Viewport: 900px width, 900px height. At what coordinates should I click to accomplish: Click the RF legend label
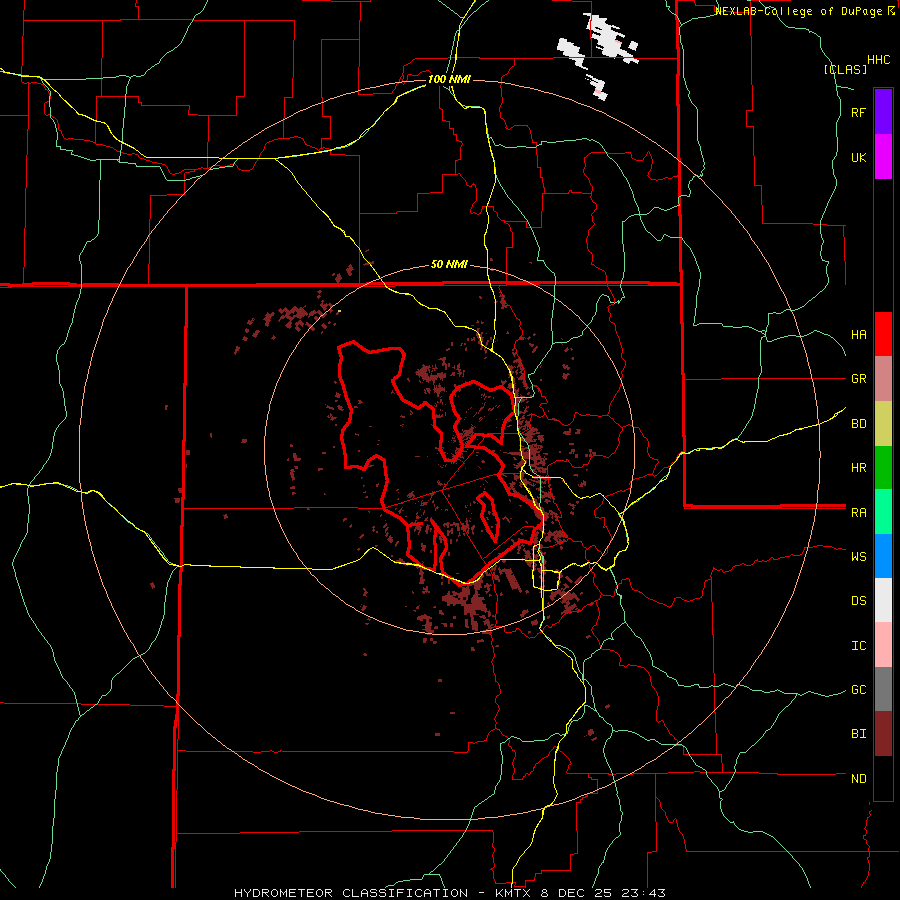(x=858, y=112)
